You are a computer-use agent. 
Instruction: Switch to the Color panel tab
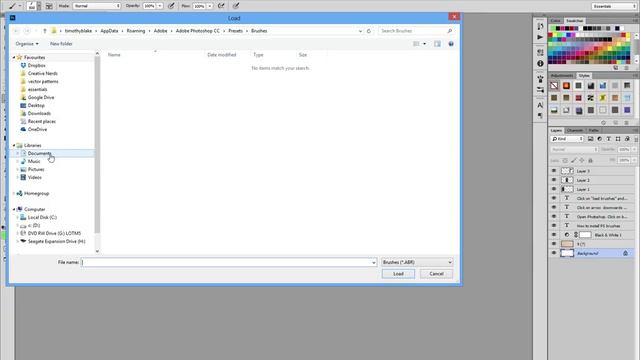tap(556, 21)
